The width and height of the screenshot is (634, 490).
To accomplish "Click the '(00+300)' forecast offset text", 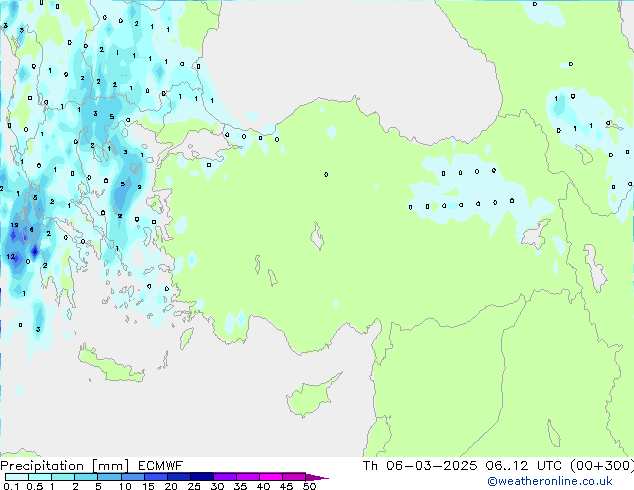I will (602, 466).
